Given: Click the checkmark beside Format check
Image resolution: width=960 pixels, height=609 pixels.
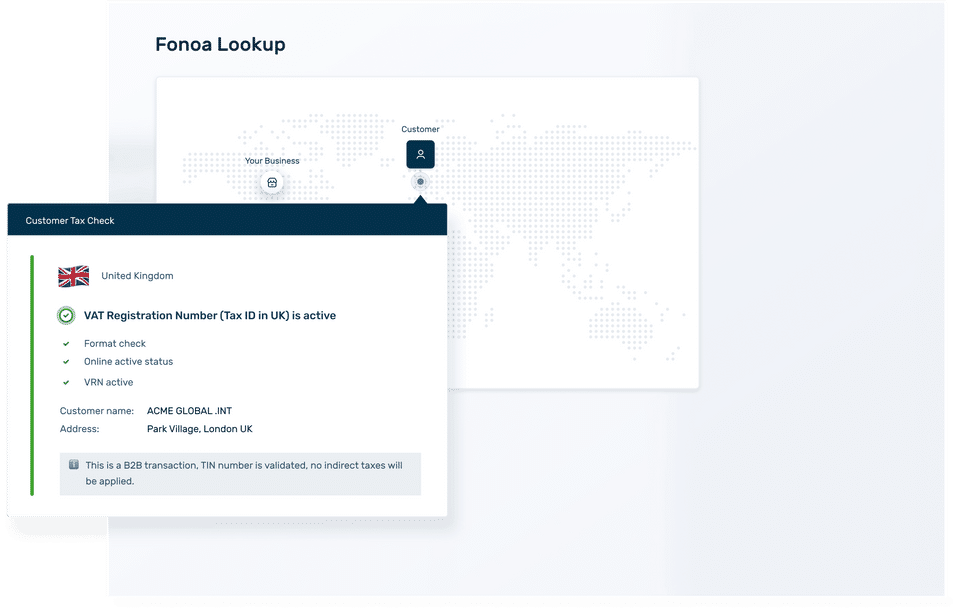Looking at the screenshot, I should (x=66, y=344).
